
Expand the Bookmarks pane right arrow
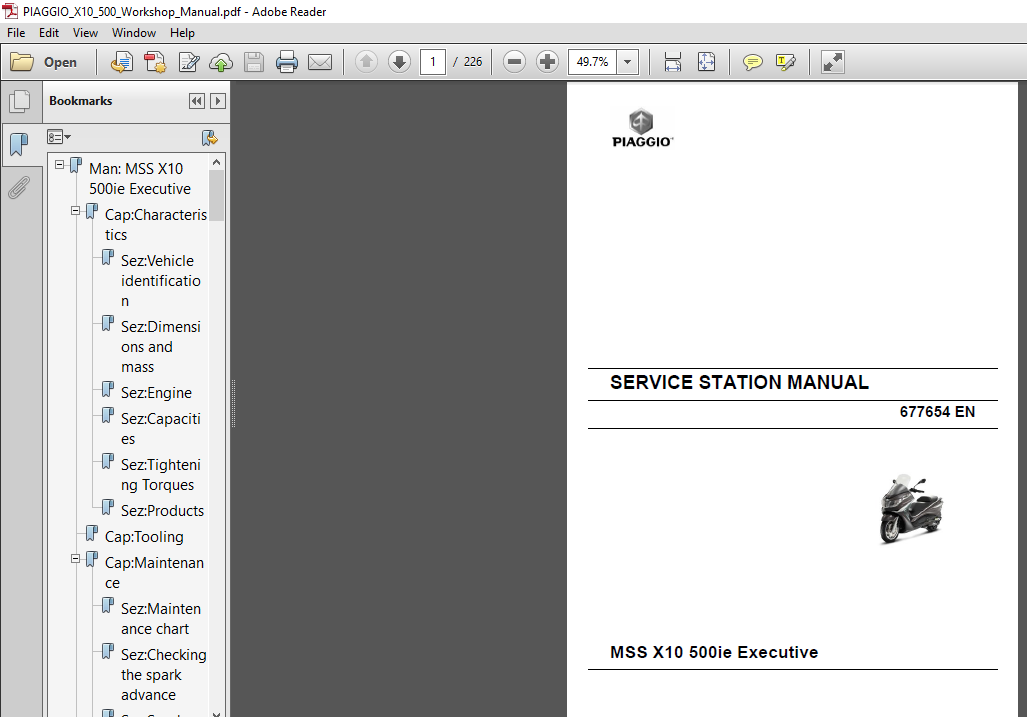coord(218,101)
